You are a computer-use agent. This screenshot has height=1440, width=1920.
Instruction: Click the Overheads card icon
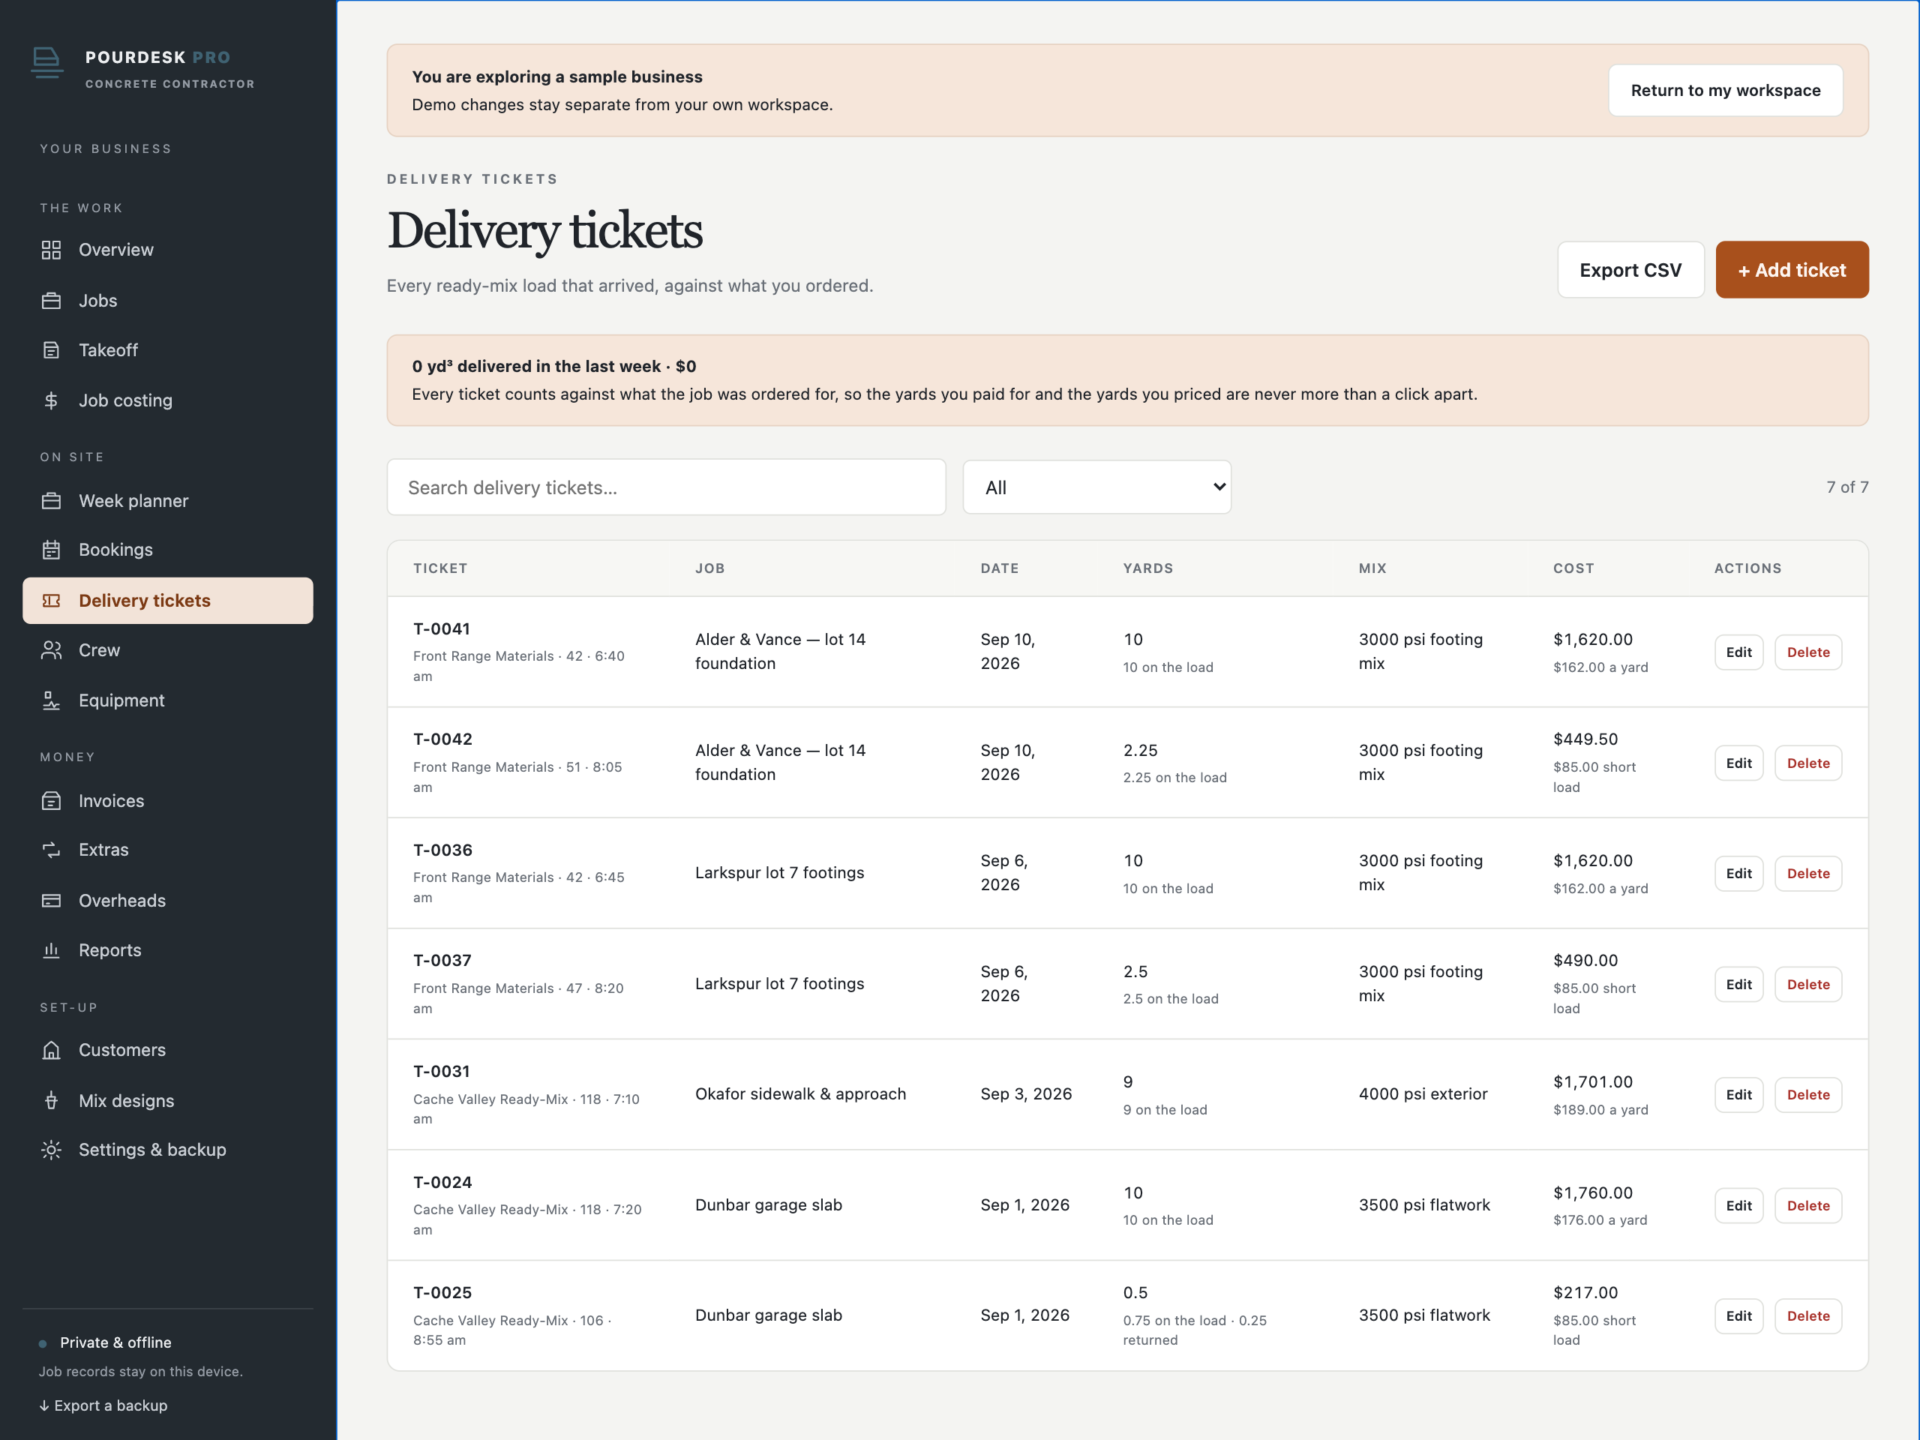pyautogui.click(x=51, y=901)
